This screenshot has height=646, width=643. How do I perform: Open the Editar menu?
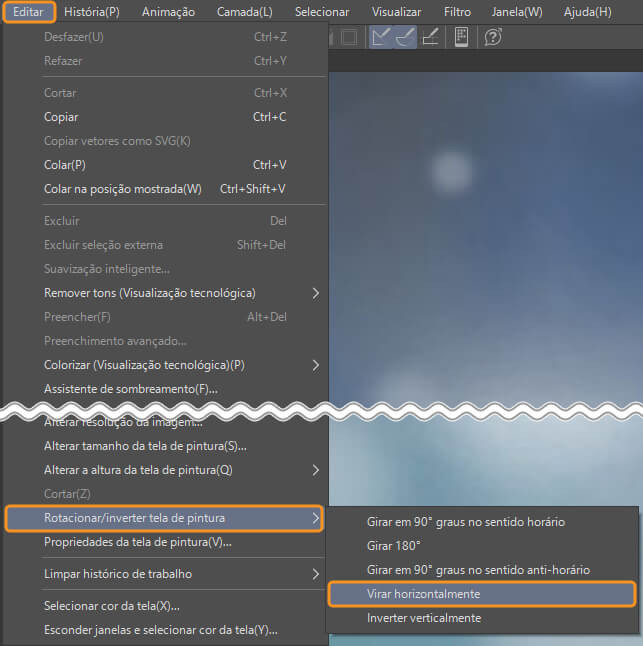click(x=27, y=12)
